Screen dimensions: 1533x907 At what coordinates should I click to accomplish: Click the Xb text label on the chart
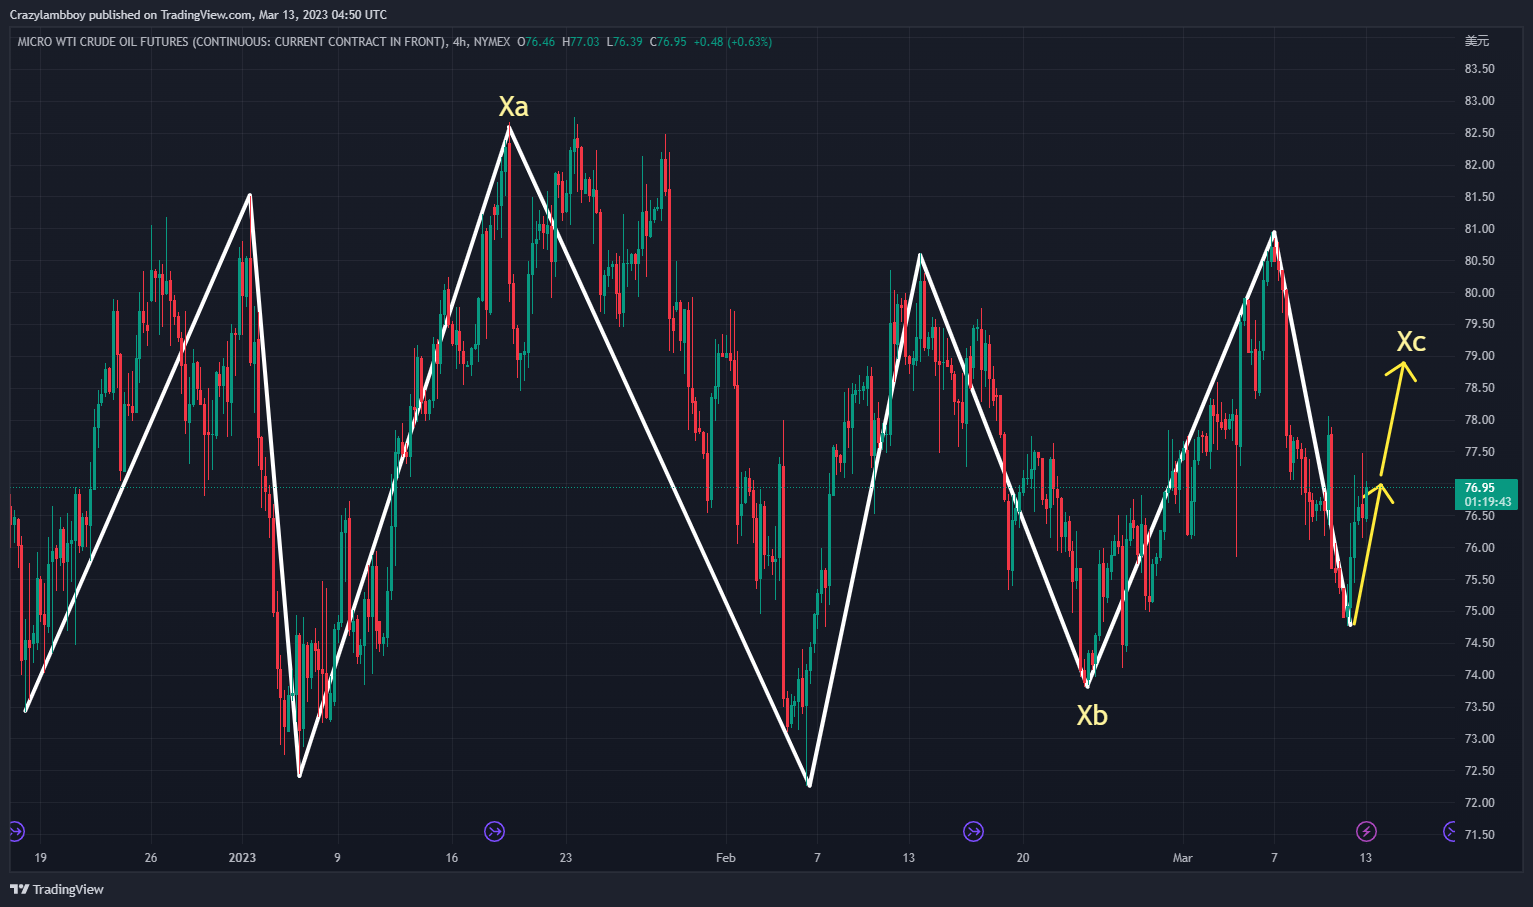coord(1092,716)
